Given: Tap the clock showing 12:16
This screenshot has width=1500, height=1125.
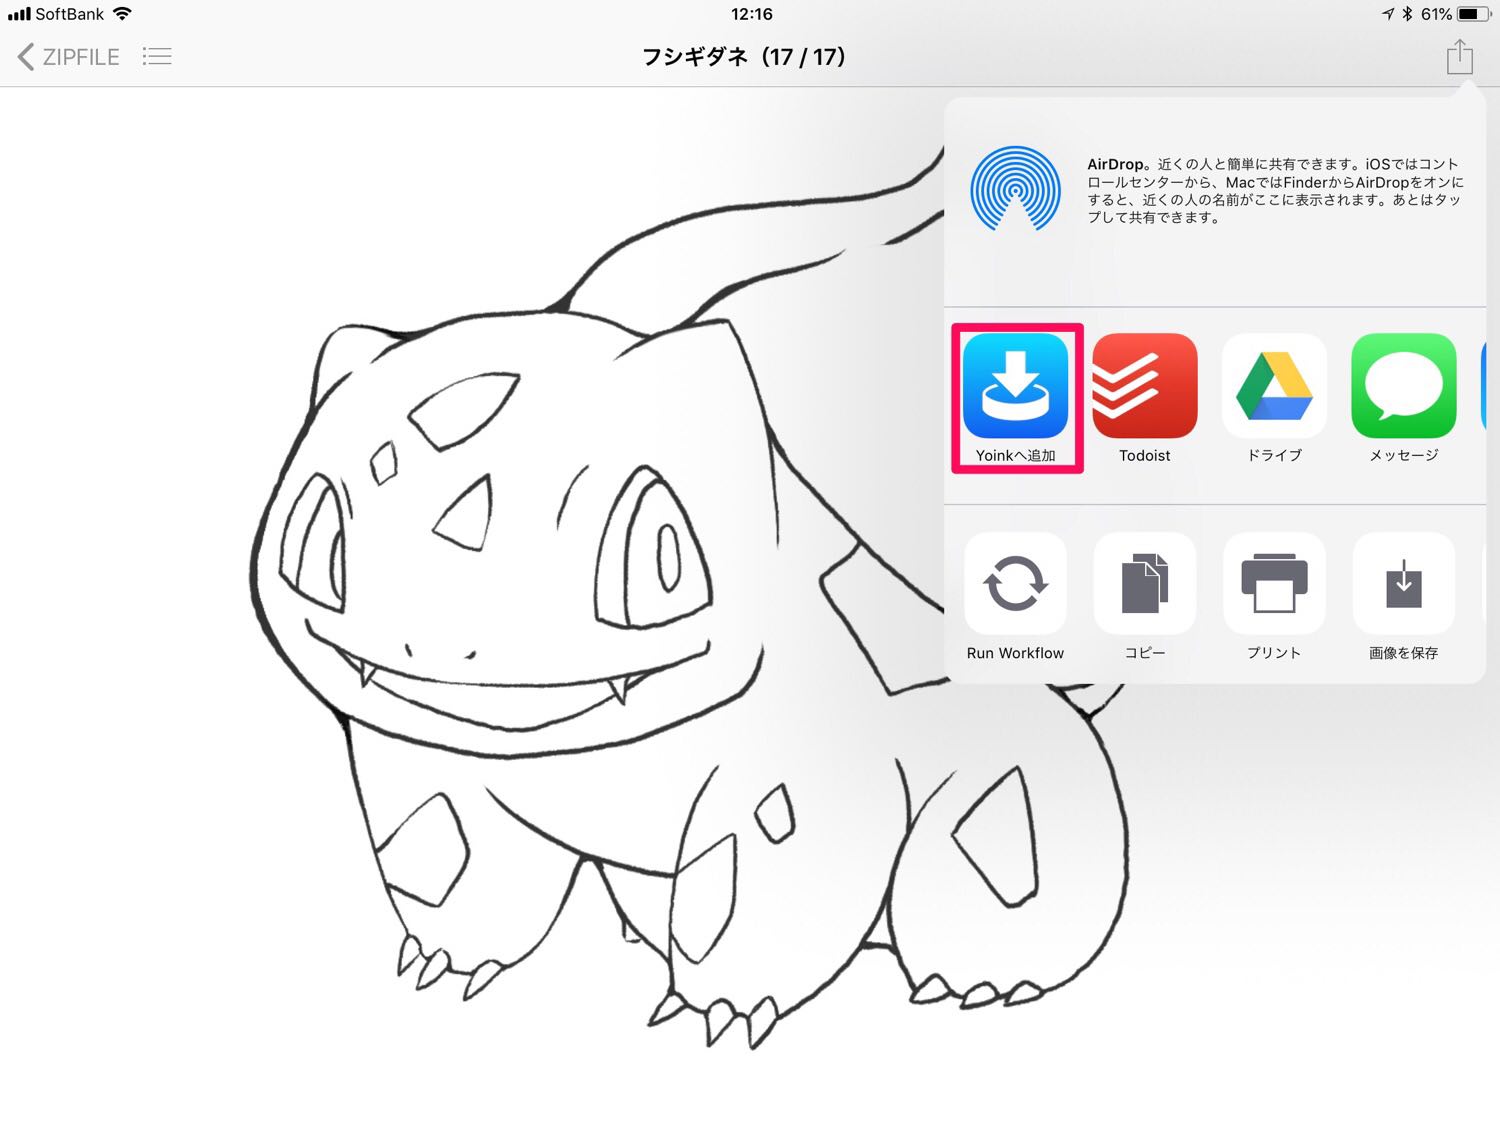Looking at the screenshot, I should point(751,14).
